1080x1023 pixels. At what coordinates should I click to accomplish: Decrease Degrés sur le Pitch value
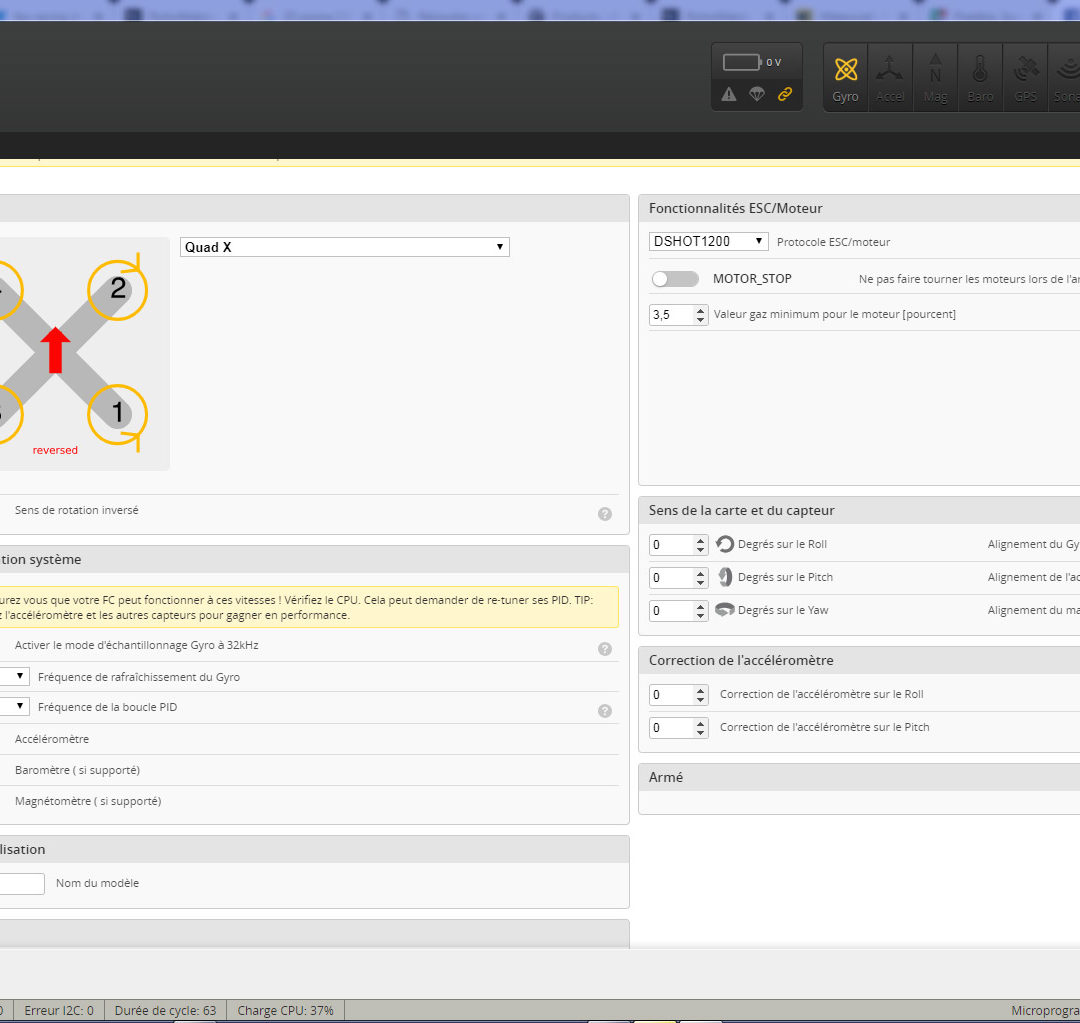[700, 583]
